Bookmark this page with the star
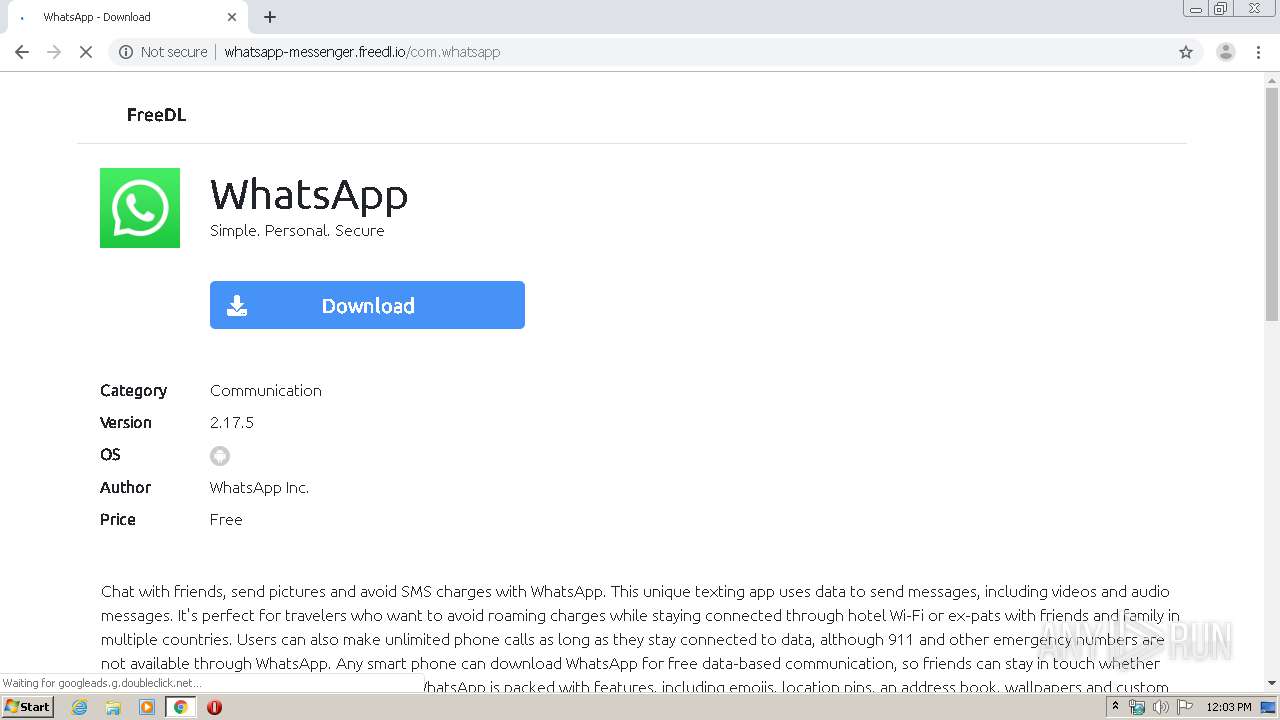Screen dimensions: 1280x720 click(1186, 52)
